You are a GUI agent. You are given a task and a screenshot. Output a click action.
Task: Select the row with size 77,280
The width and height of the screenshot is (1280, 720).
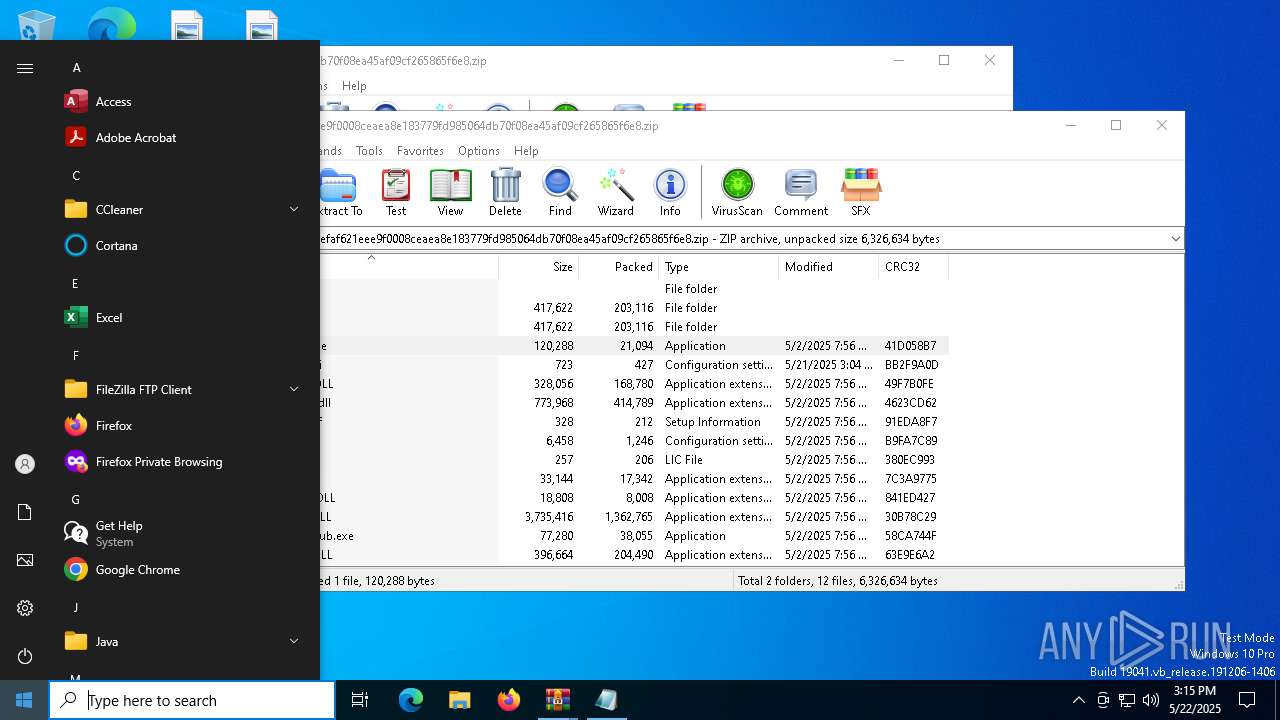[x=634, y=536]
